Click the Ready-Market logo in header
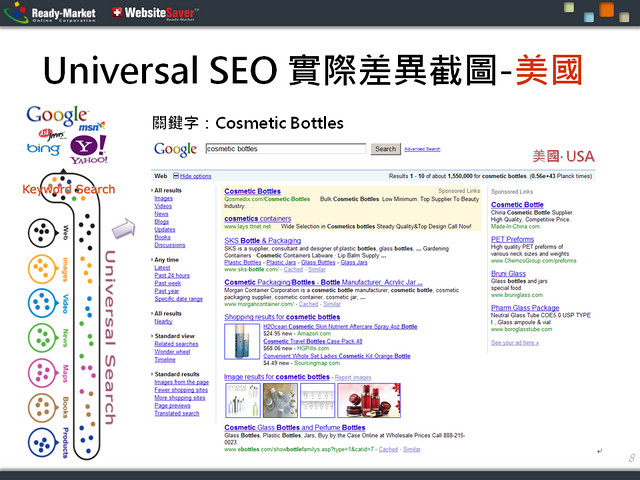This screenshot has height=480, width=640. pos(50,13)
